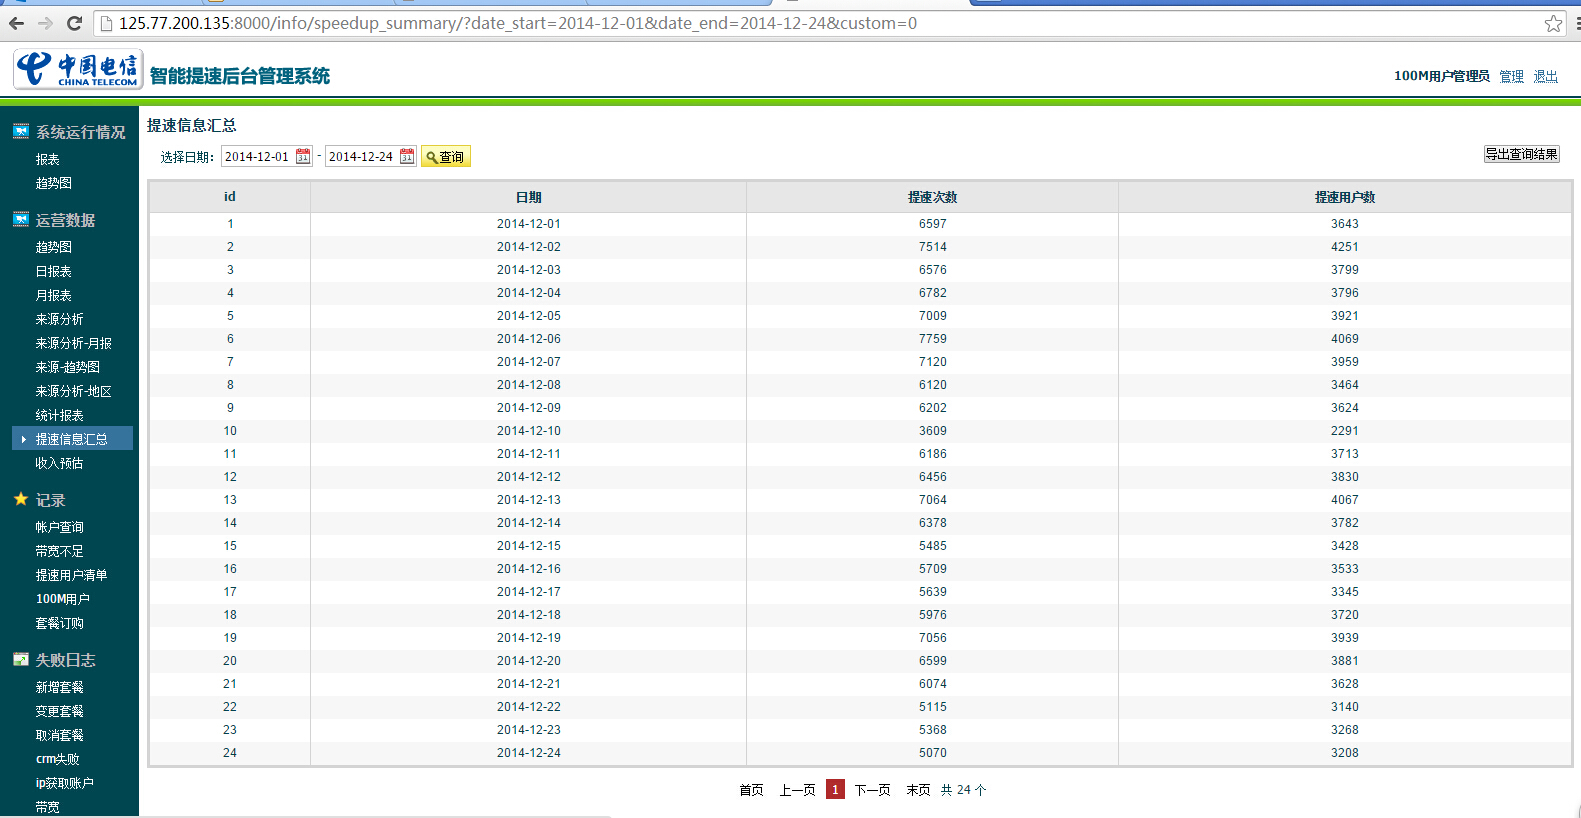Open 100M用户 menu item
The width and height of the screenshot is (1581, 818).
(62, 599)
